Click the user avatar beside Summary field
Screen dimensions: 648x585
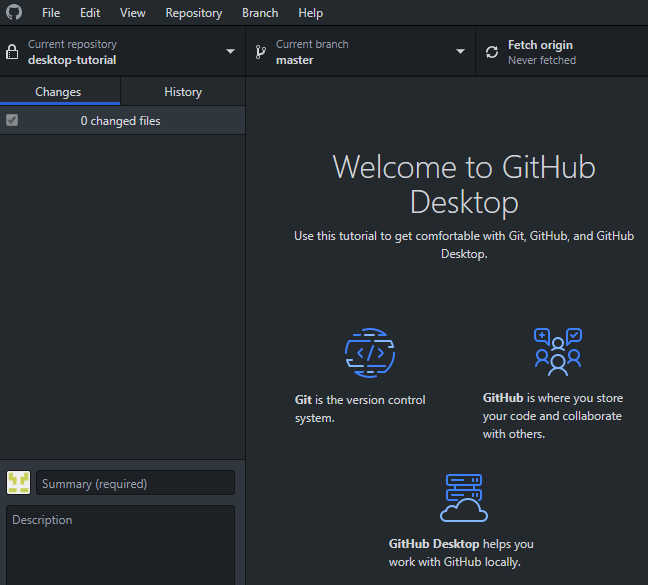pyautogui.click(x=18, y=482)
